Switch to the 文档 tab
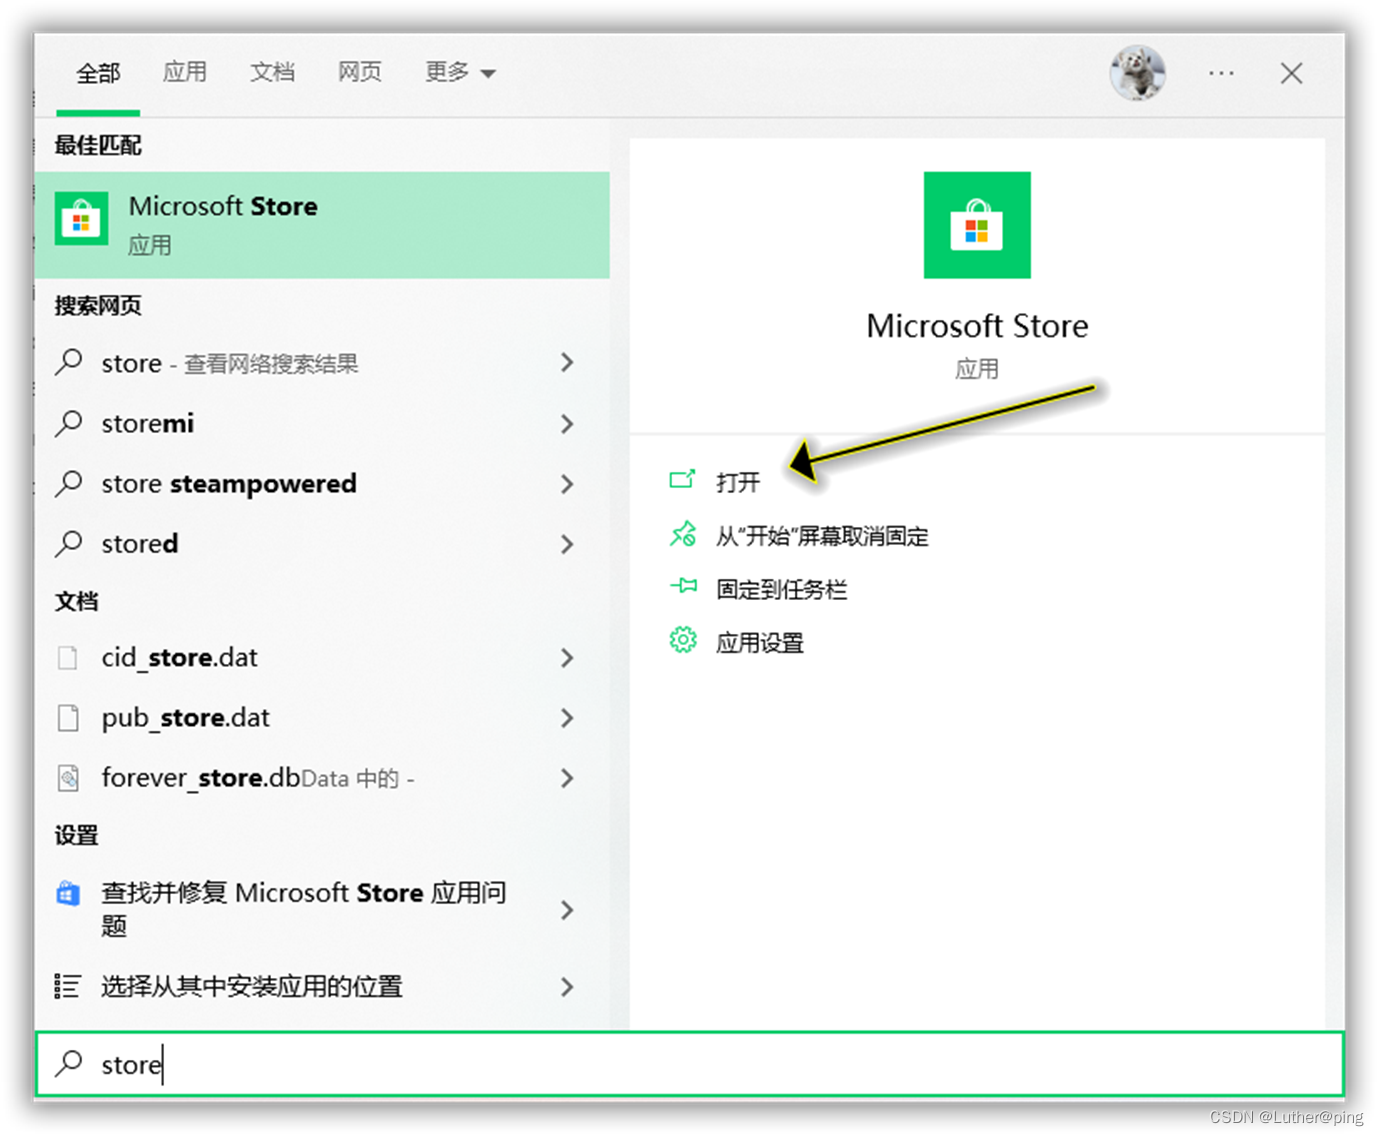1379x1136 pixels. (272, 72)
